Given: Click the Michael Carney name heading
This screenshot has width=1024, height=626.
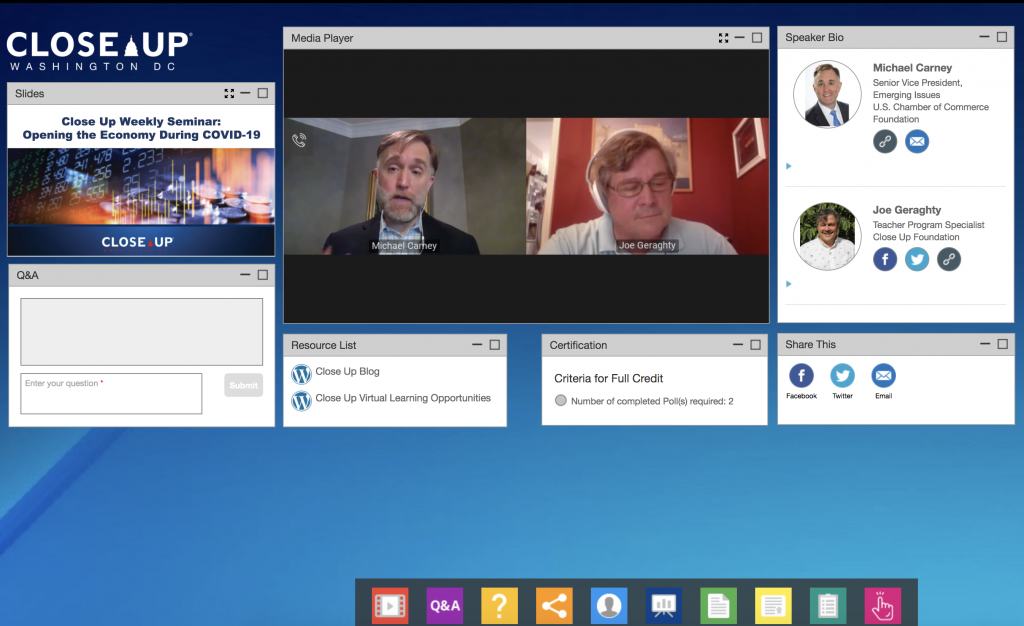Looking at the screenshot, I should [x=912, y=68].
